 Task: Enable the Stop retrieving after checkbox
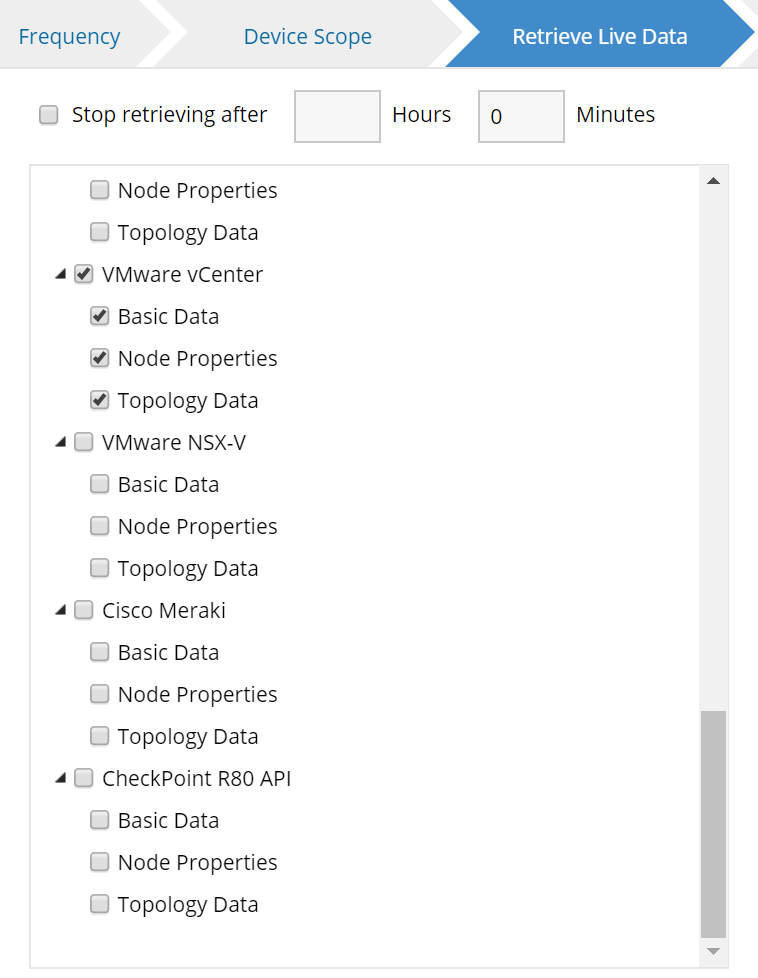49,115
